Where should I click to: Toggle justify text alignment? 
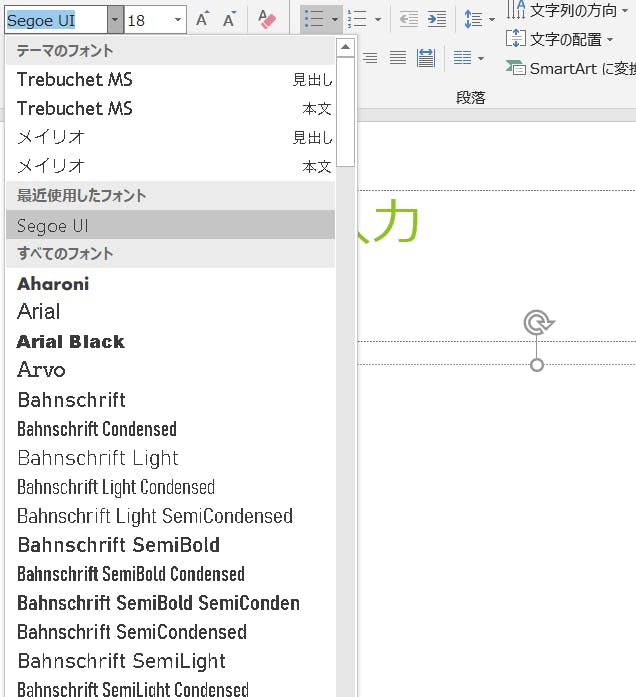(x=398, y=59)
